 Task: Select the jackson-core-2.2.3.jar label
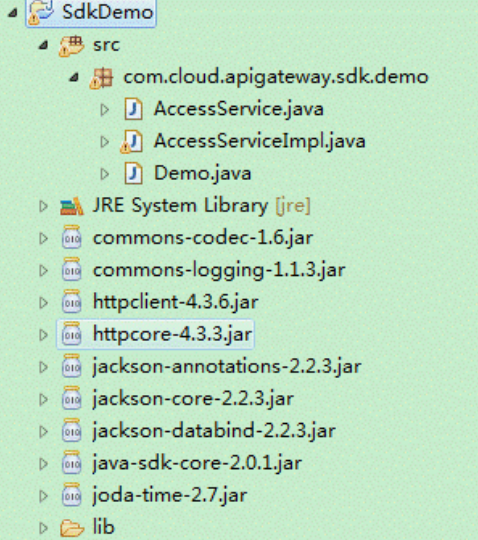tap(193, 399)
